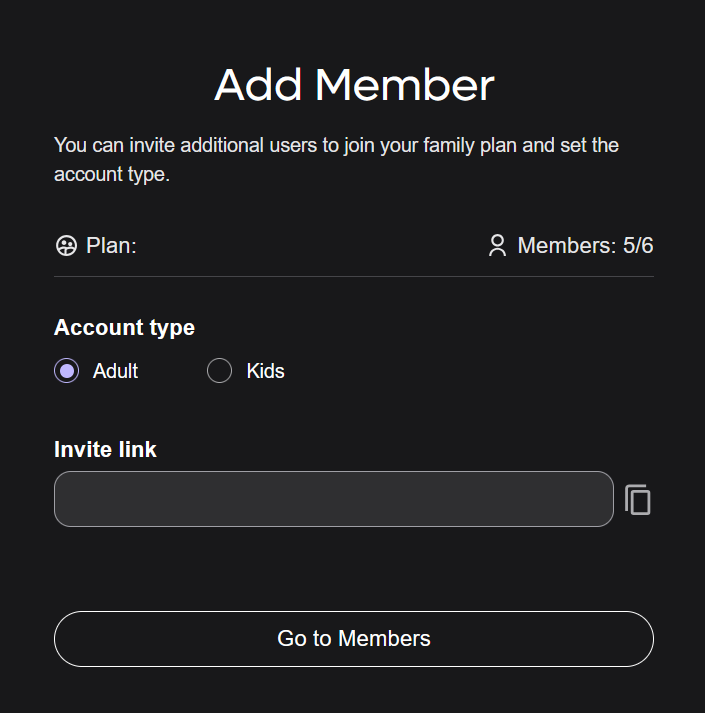Click the Kids label text

(265, 371)
